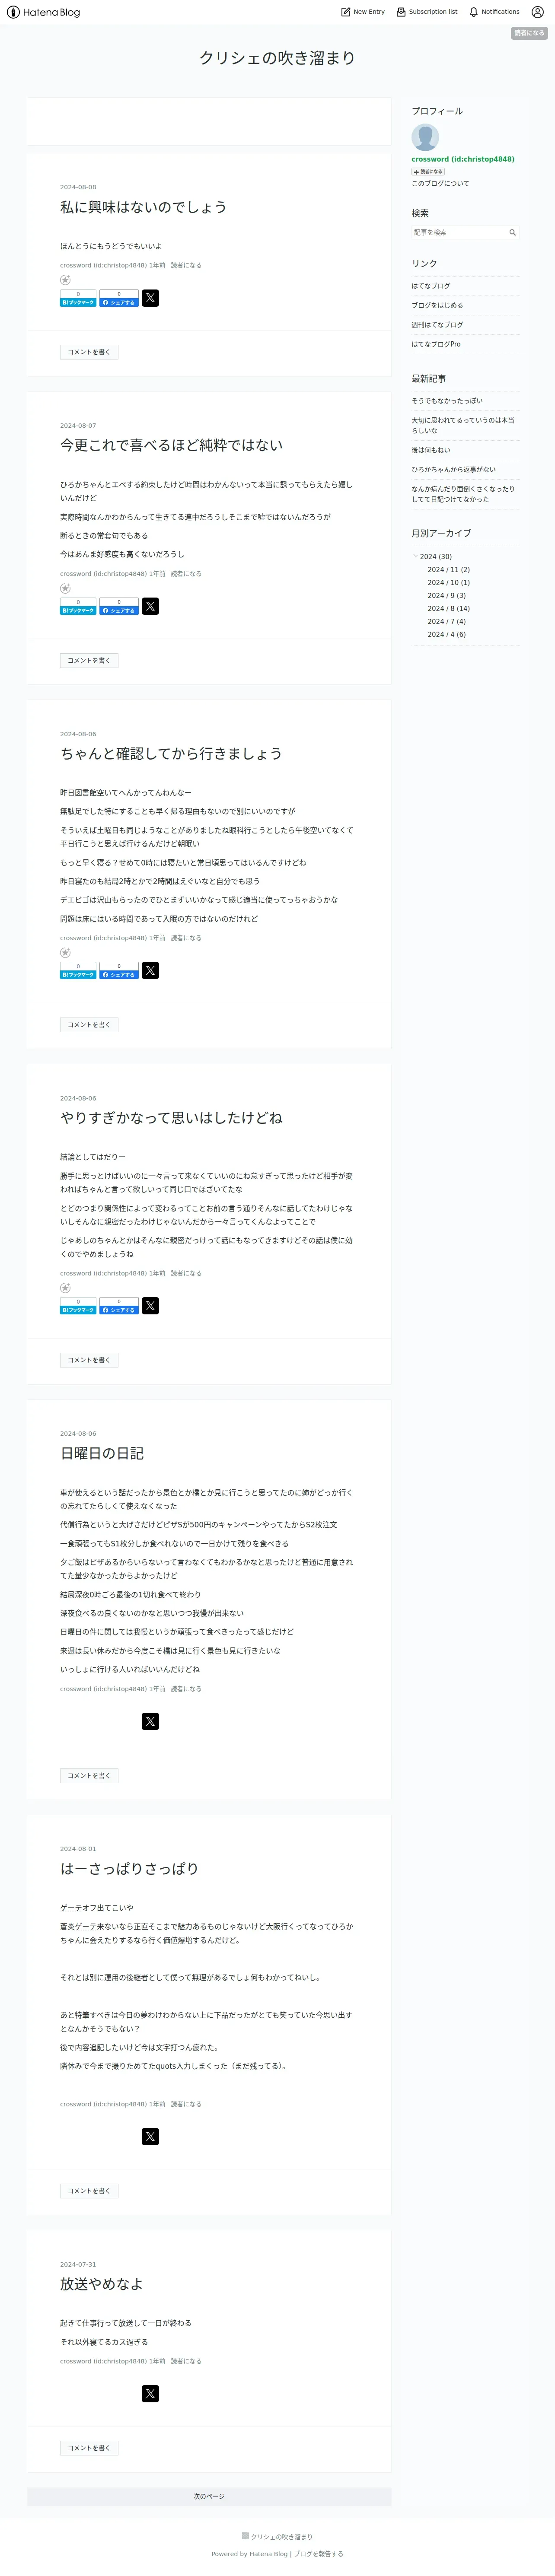Open the ブログをはじめる sidebar link
This screenshot has height=2576, width=555.
tap(437, 305)
